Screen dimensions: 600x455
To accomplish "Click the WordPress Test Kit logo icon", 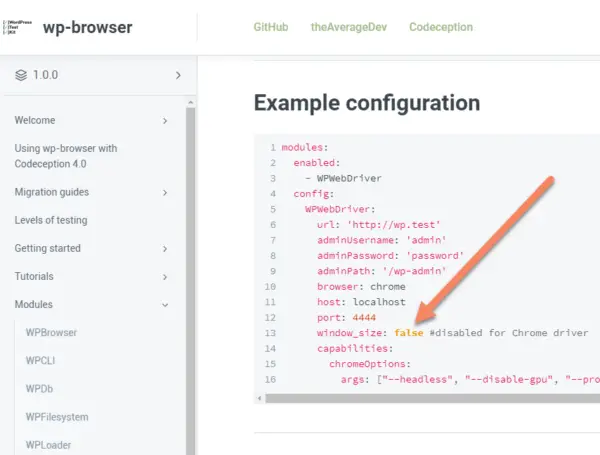I will point(17,27).
